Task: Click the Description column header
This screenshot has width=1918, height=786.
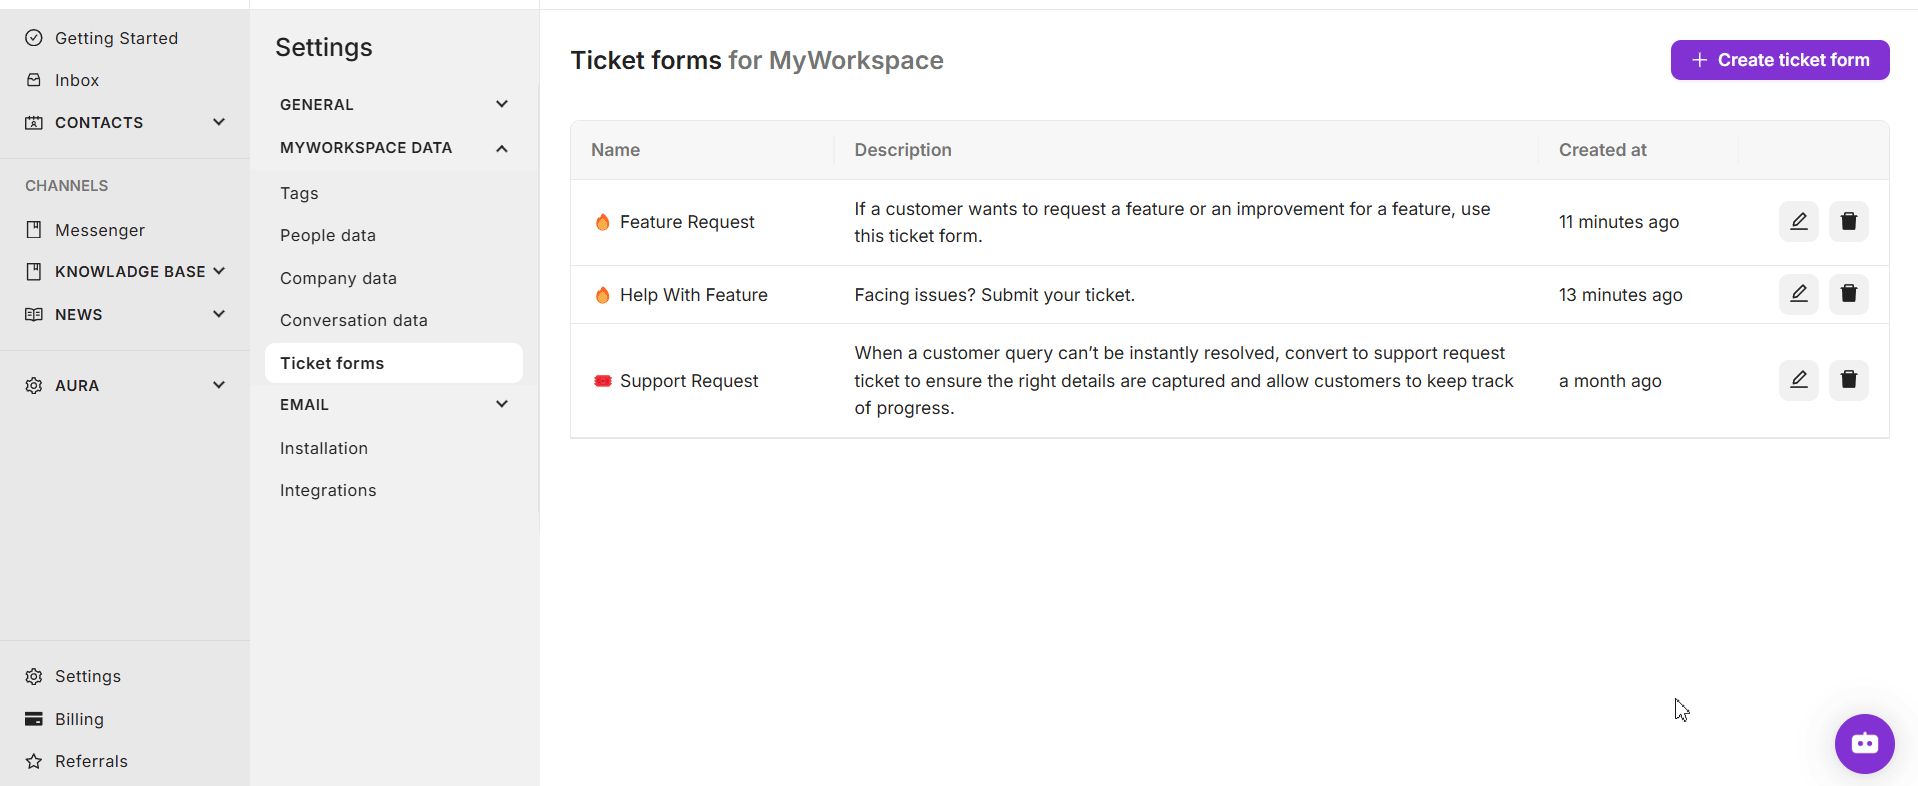Action: tap(903, 150)
